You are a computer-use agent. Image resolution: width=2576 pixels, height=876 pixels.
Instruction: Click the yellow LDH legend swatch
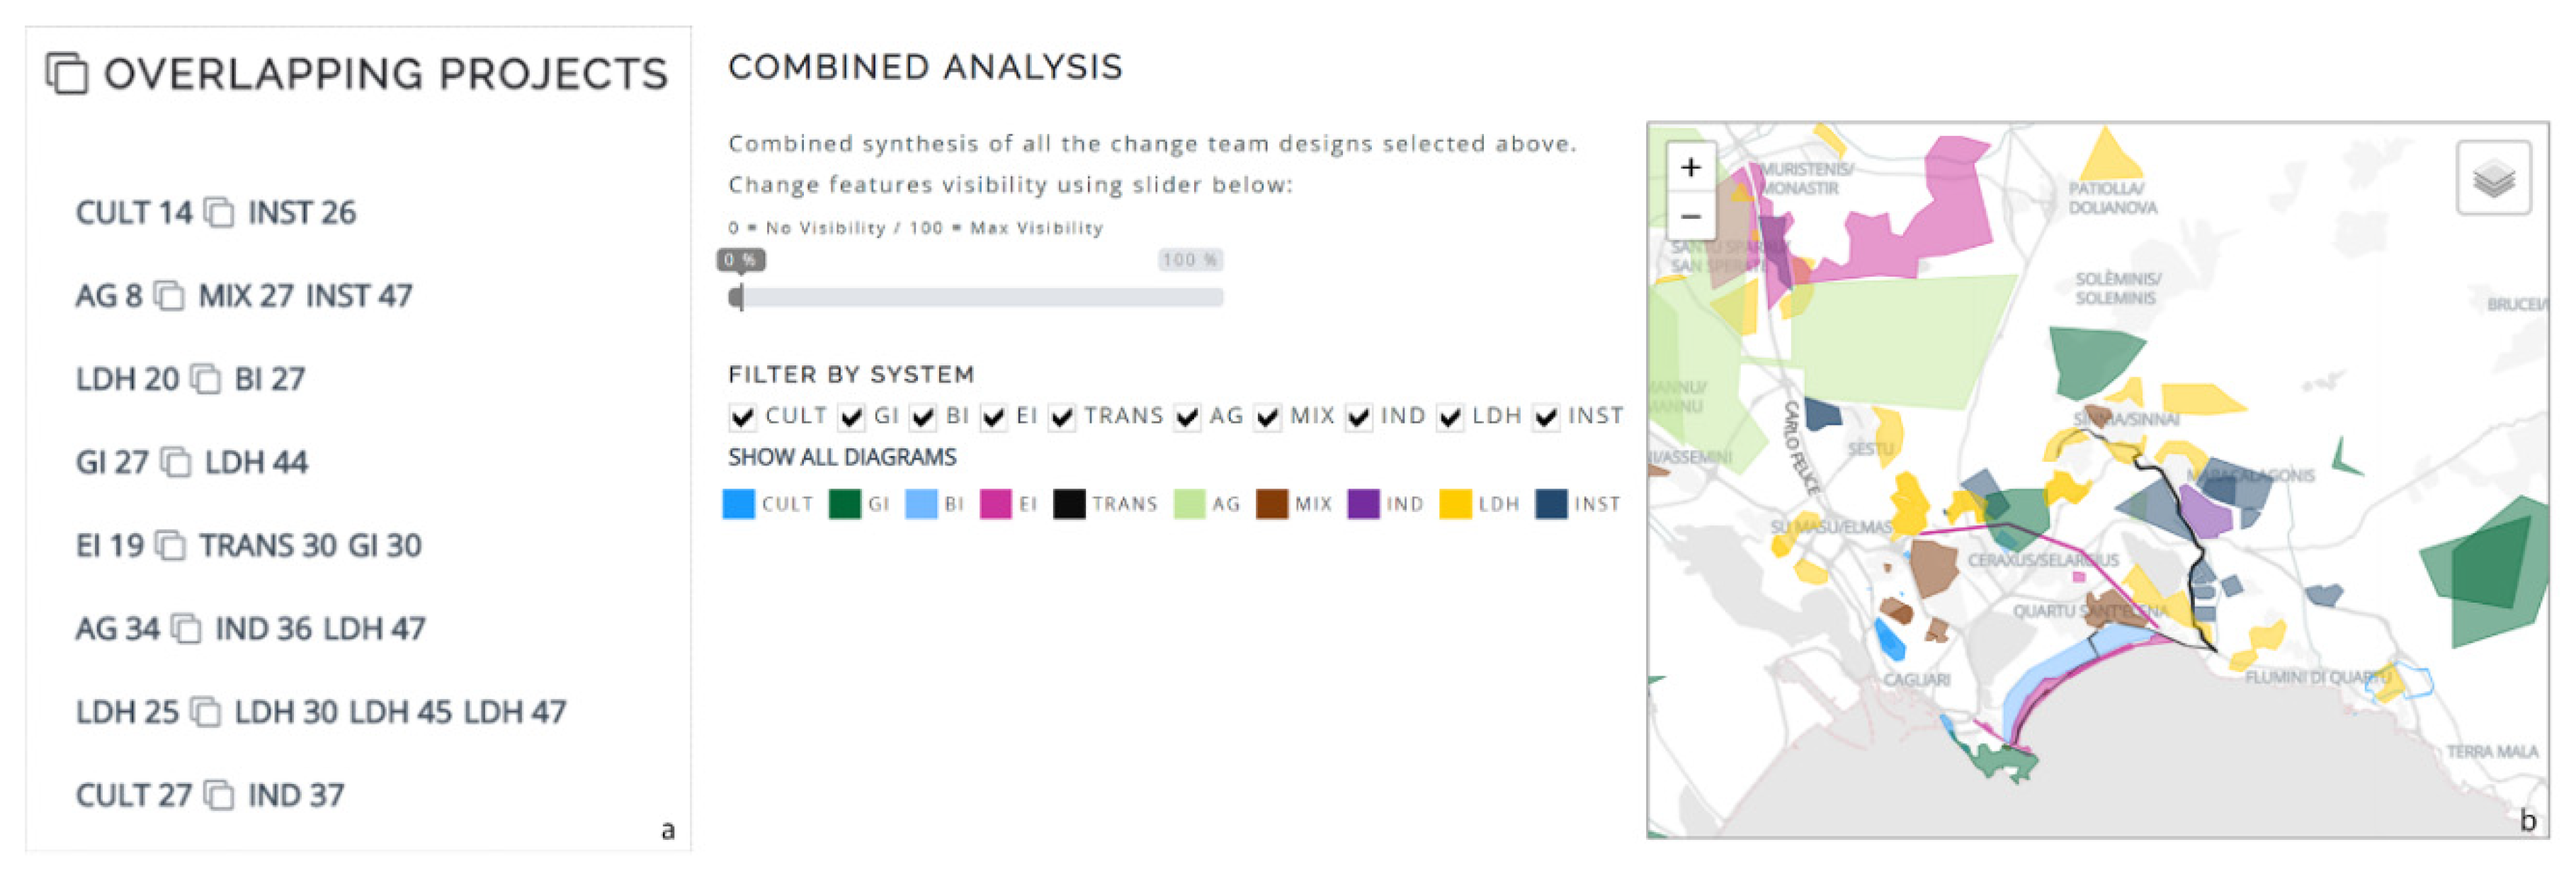[1455, 504]
